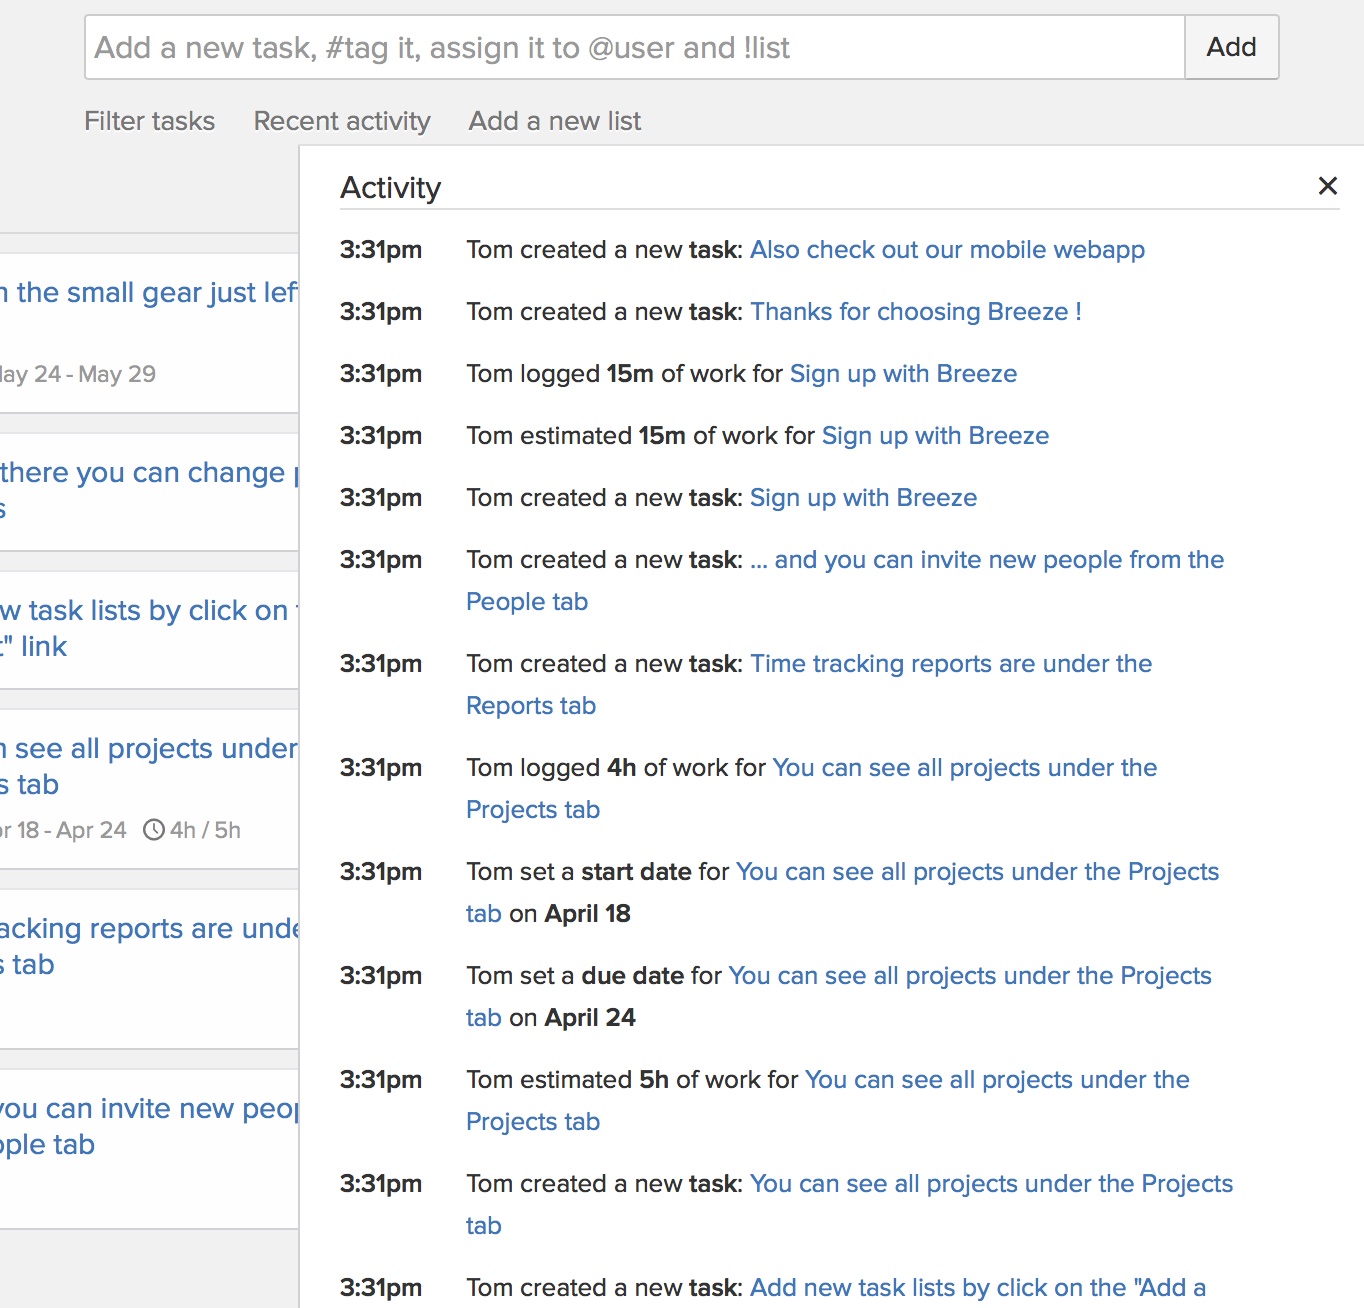Open Recent activity

click(342, 121)
